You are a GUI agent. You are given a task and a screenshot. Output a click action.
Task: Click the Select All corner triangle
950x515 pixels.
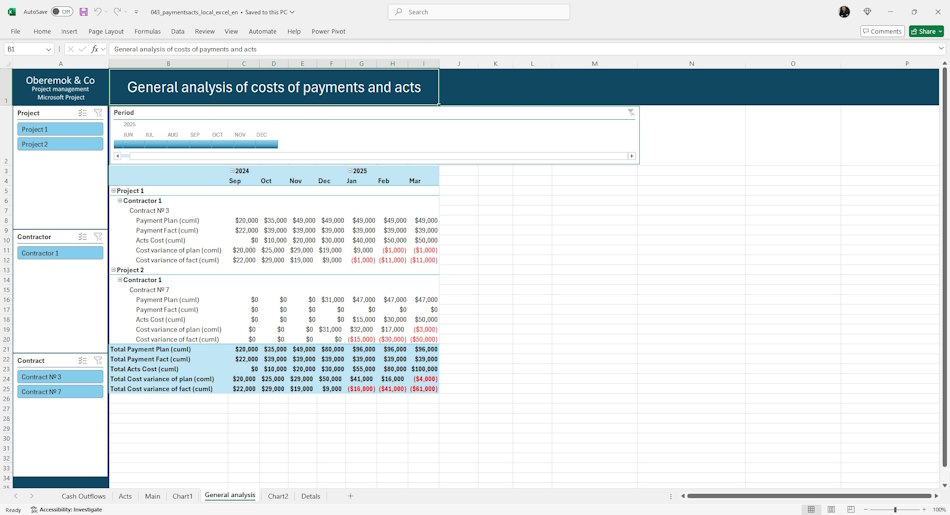[7, 64]
